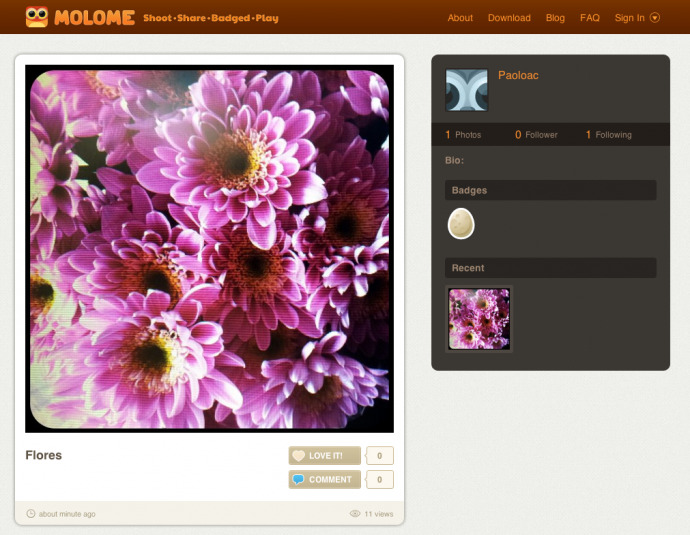The image size is (690, 535).
Task: Click the speech bubble comment icon
Action: [x=298, y=480]
